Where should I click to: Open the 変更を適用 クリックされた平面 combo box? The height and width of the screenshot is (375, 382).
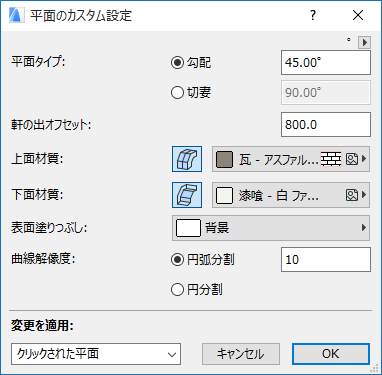[96, 354]
